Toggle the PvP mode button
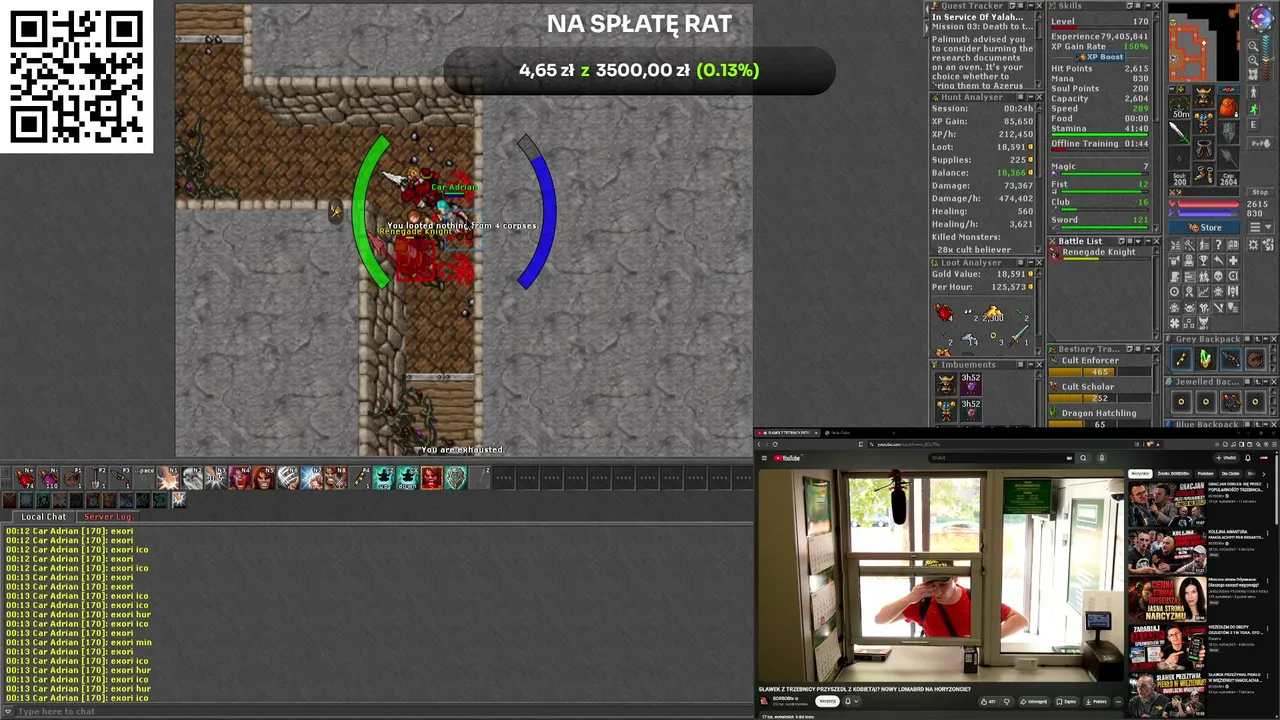 coord(1260,144)
